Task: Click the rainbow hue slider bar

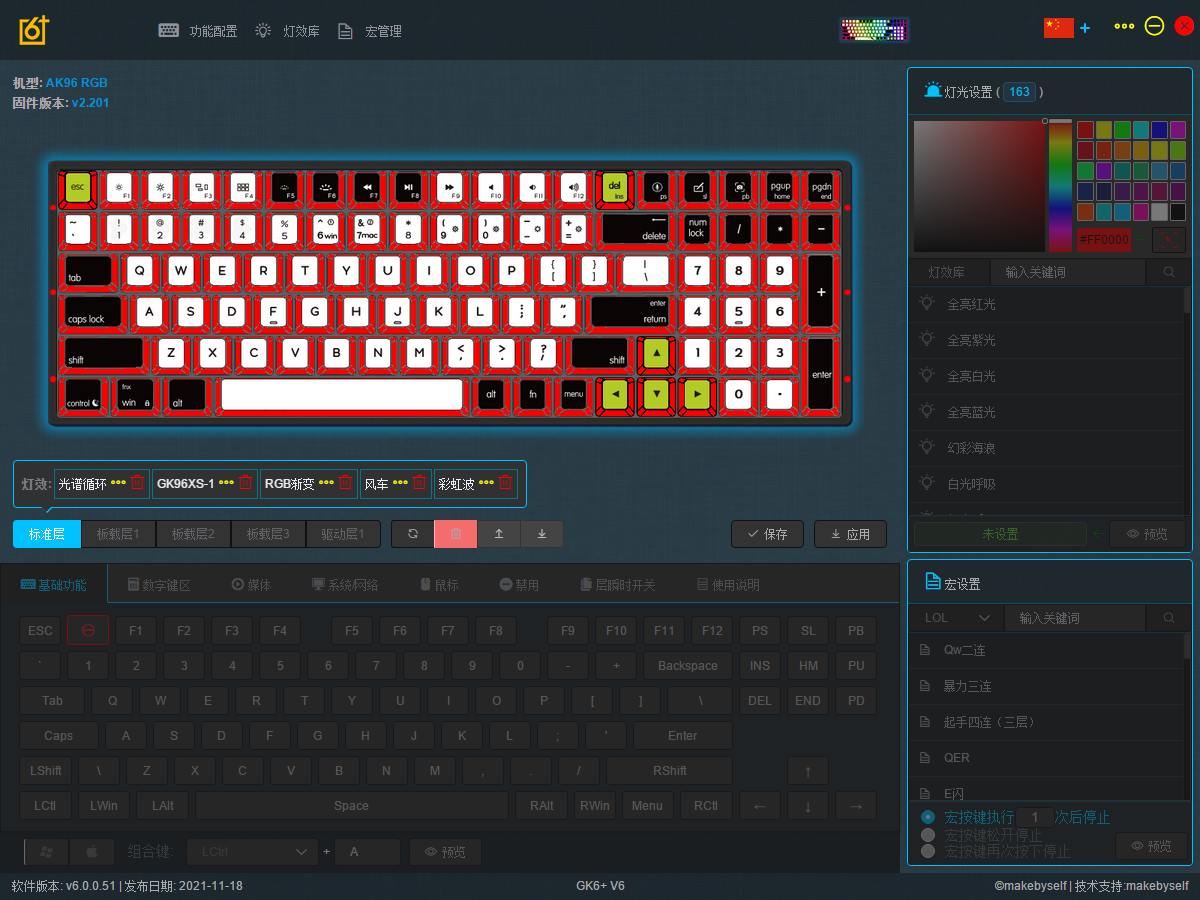Action: pos(1060,186)
